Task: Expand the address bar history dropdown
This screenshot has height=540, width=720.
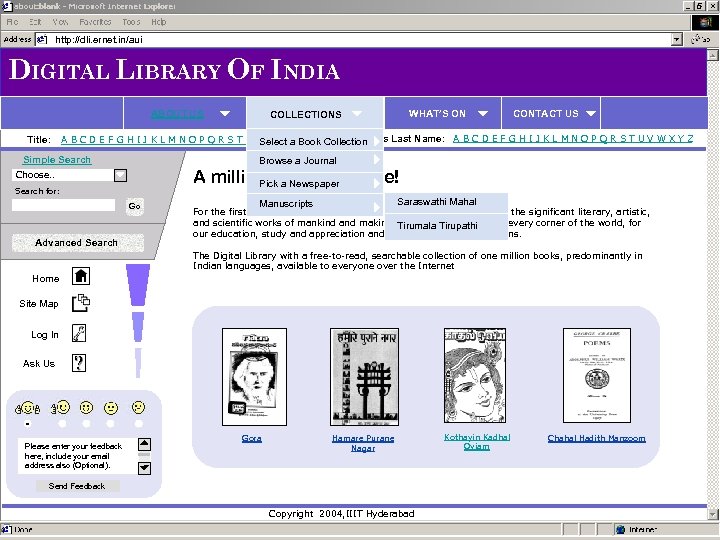Action: 676,39
